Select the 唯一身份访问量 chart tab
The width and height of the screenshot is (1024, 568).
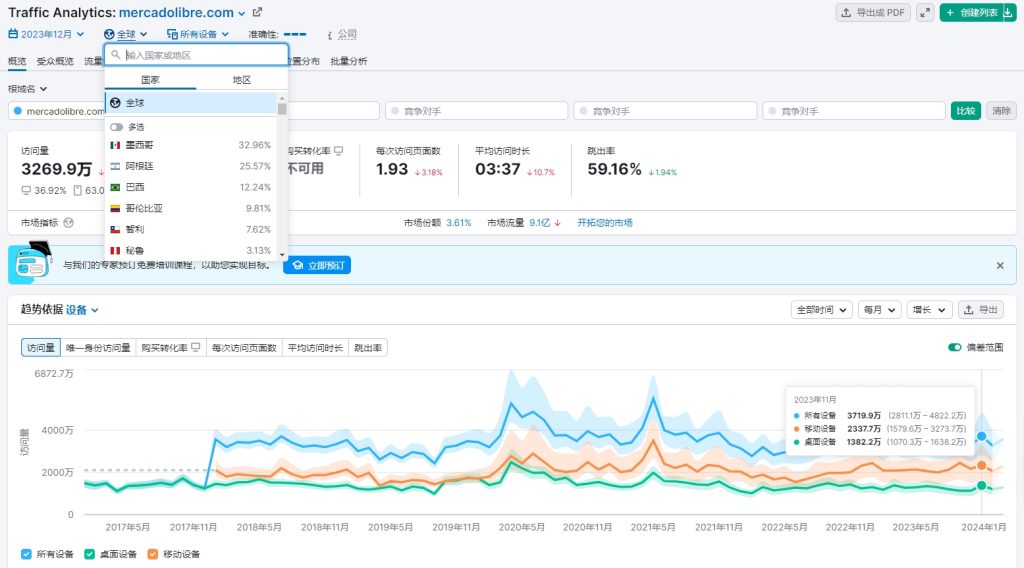point(98,348)
